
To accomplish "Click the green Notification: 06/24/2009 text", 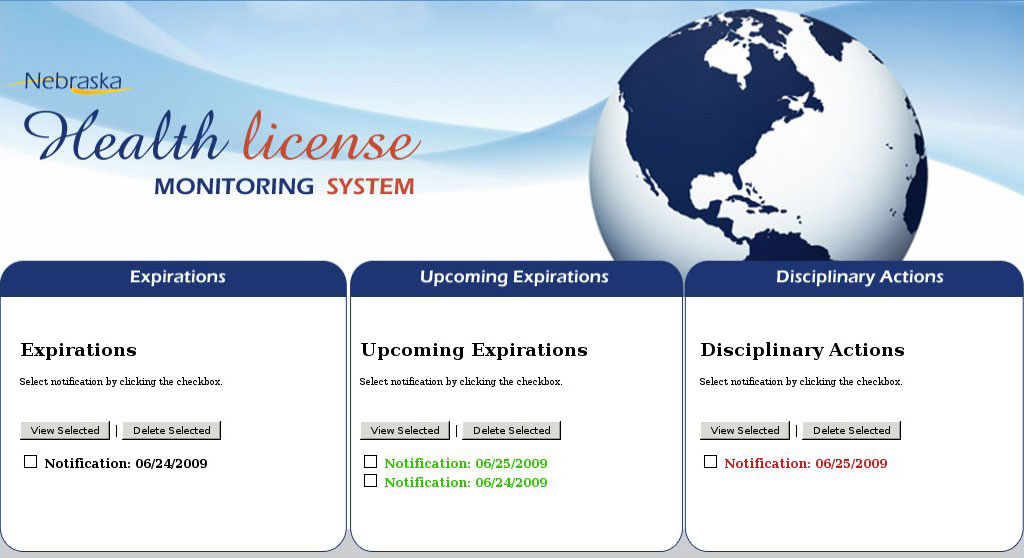I will pyautogui.click(x=466, y=483).
